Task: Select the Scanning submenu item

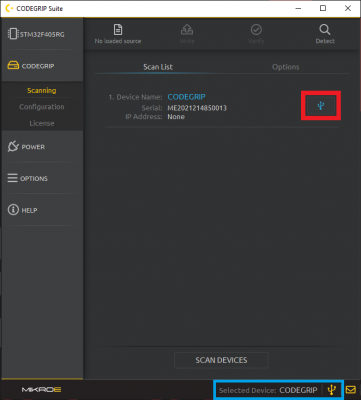Action: pyautogui.click(x=42, y=90)
